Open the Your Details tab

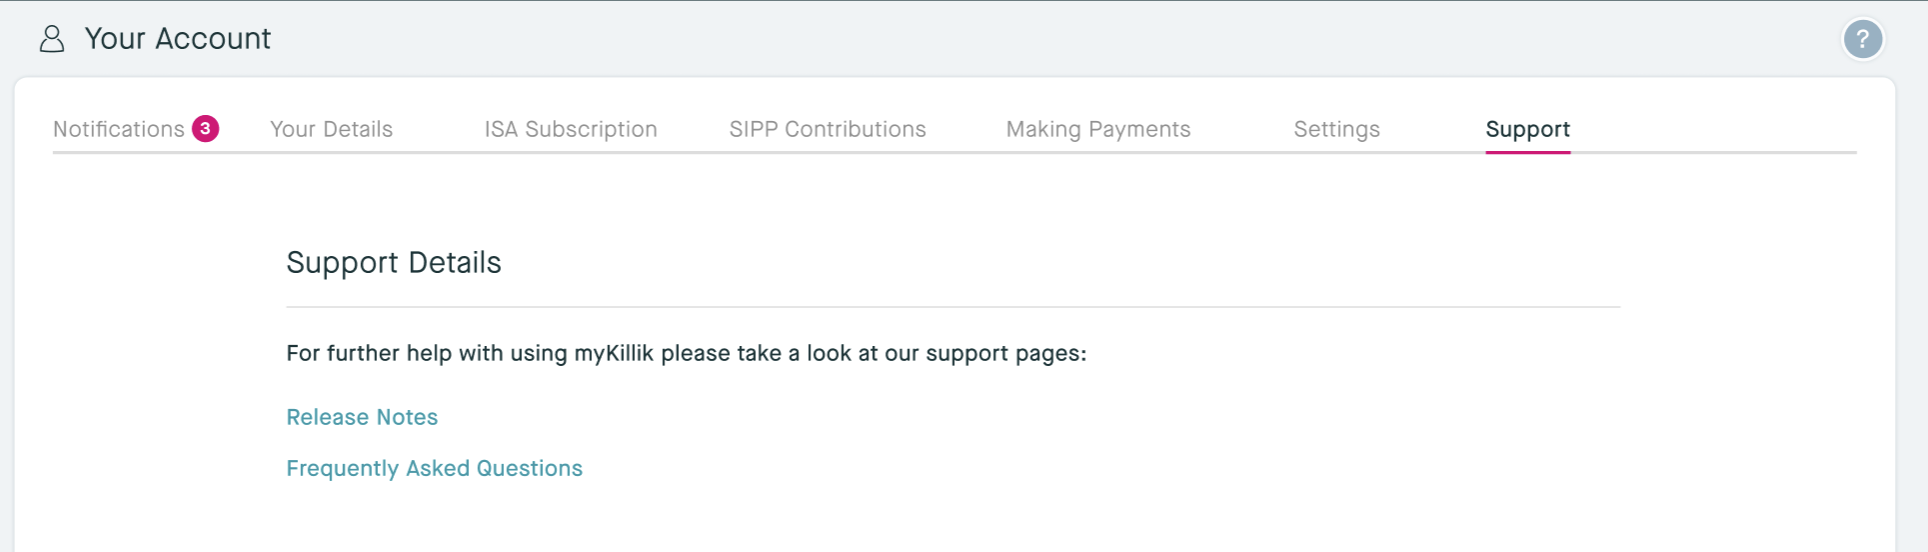coord(331,129)
